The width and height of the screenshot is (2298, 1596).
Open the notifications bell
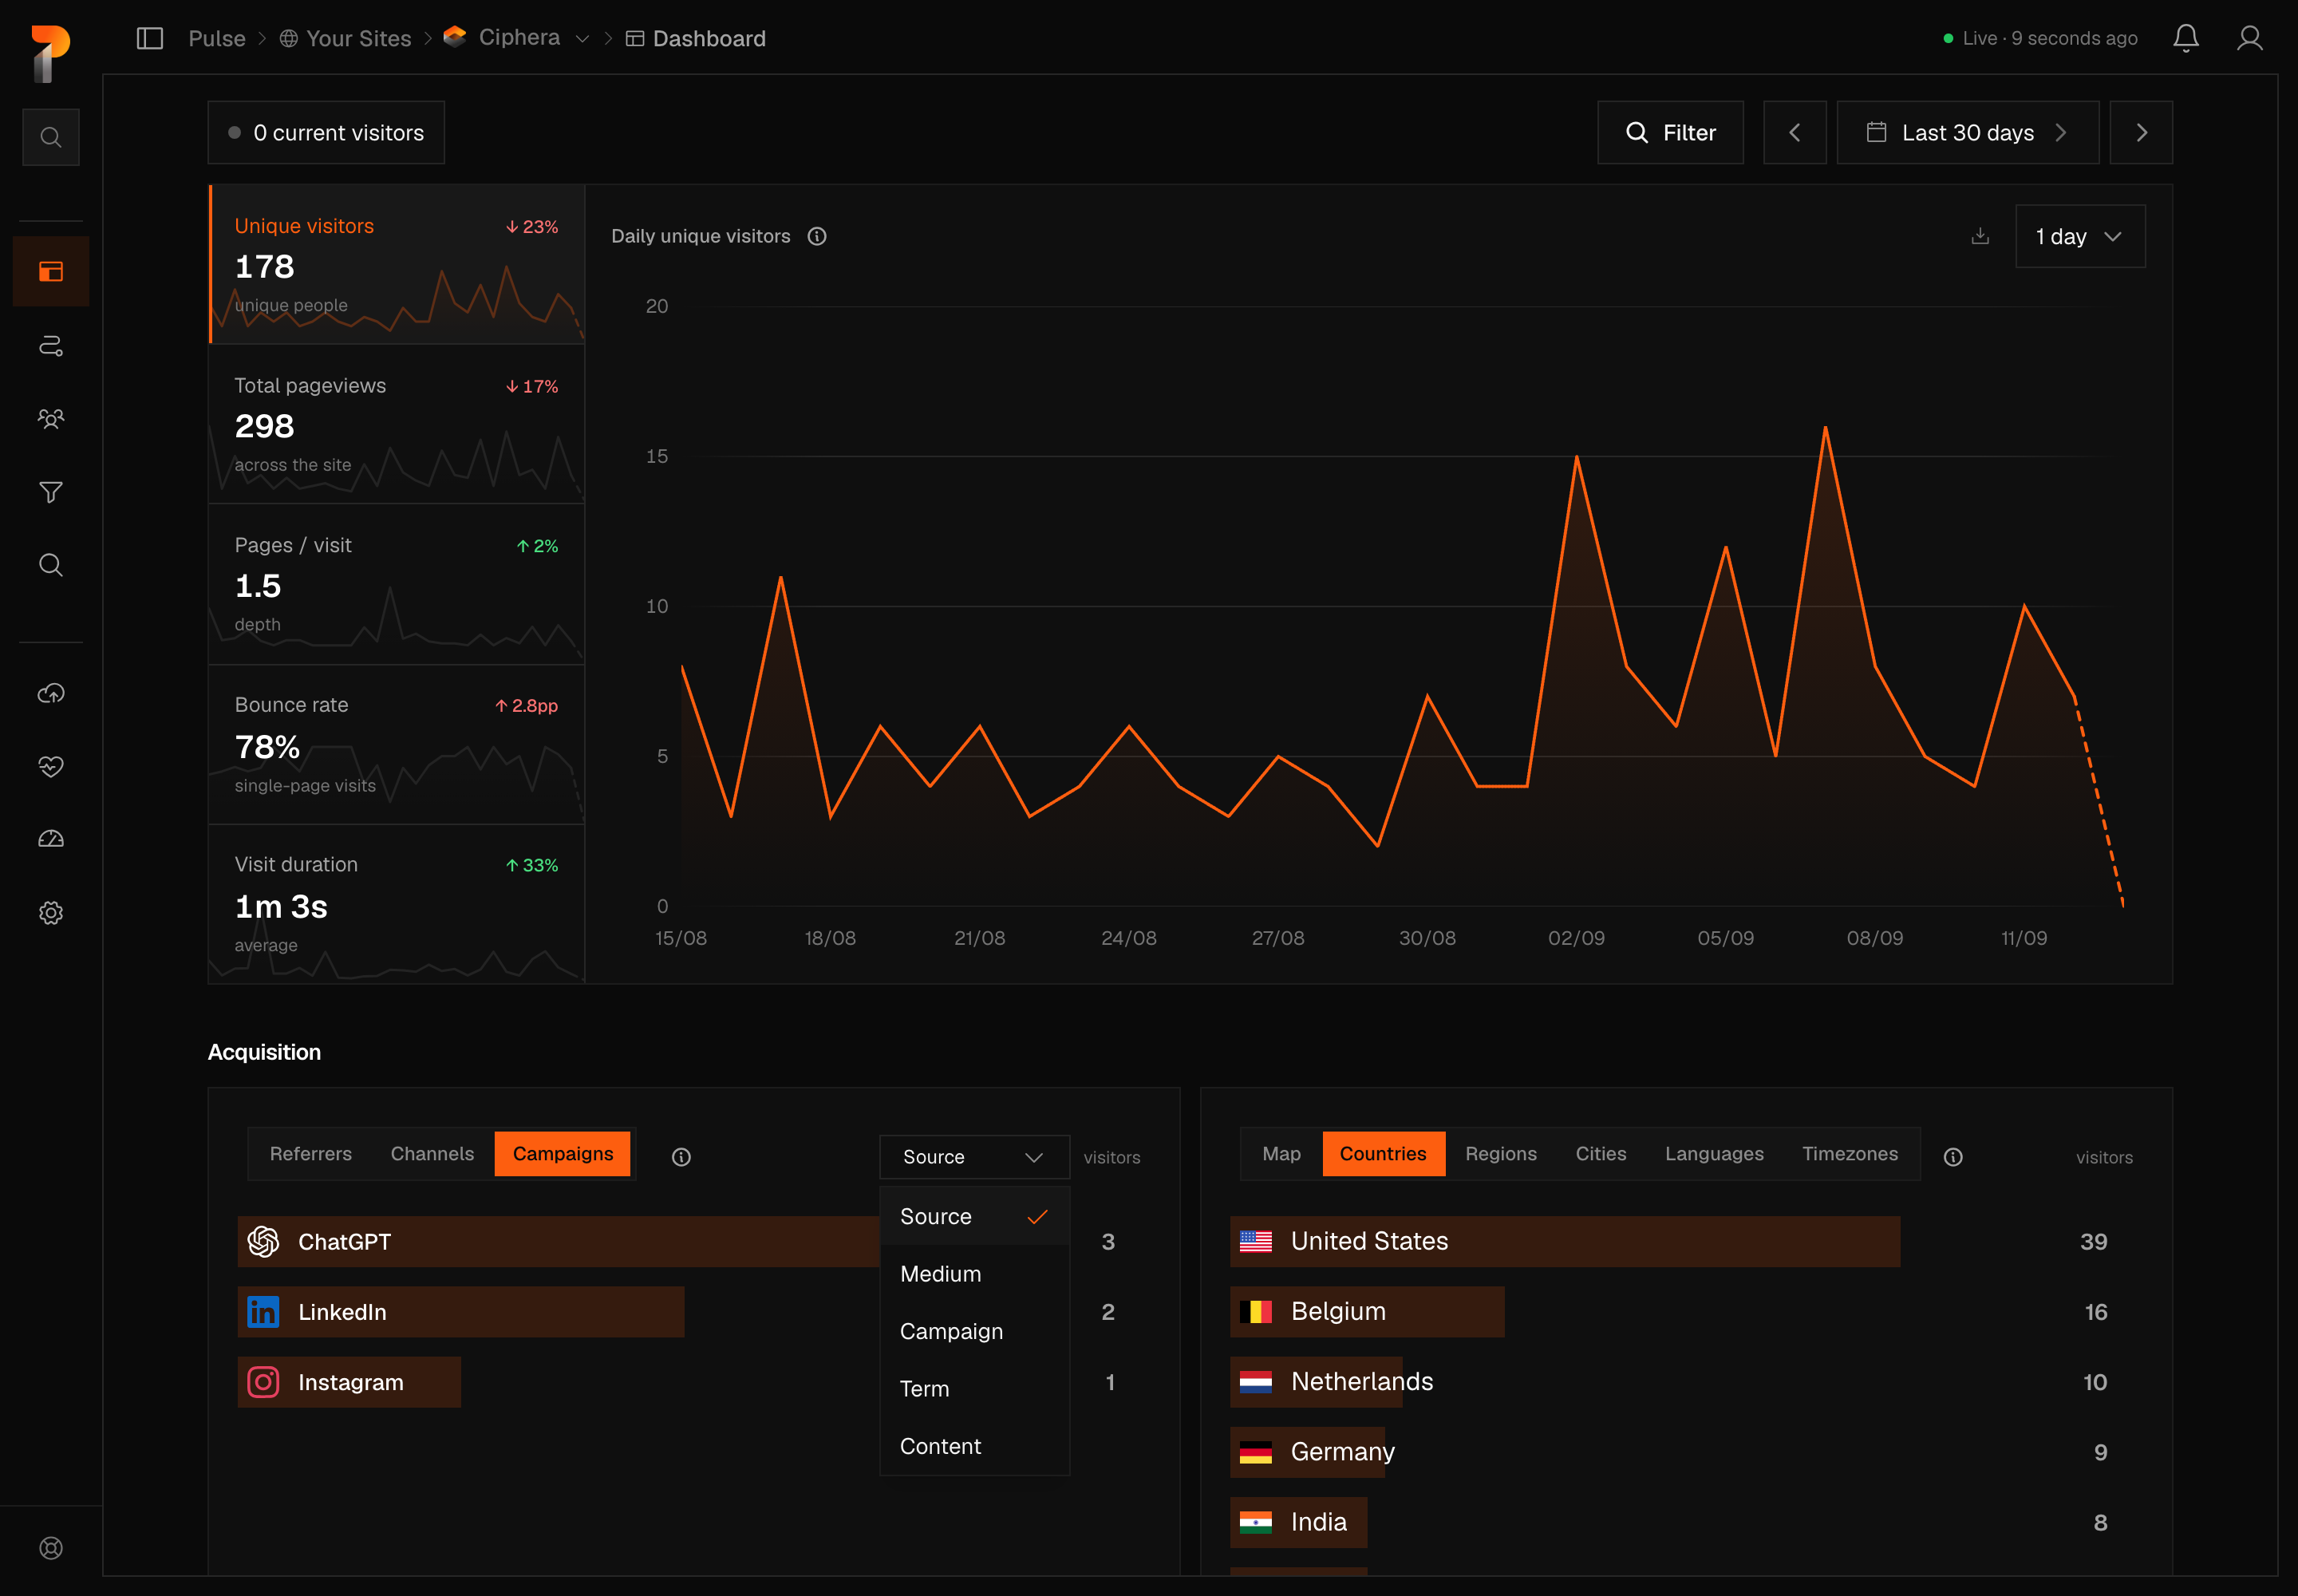tap(2186, 39)
